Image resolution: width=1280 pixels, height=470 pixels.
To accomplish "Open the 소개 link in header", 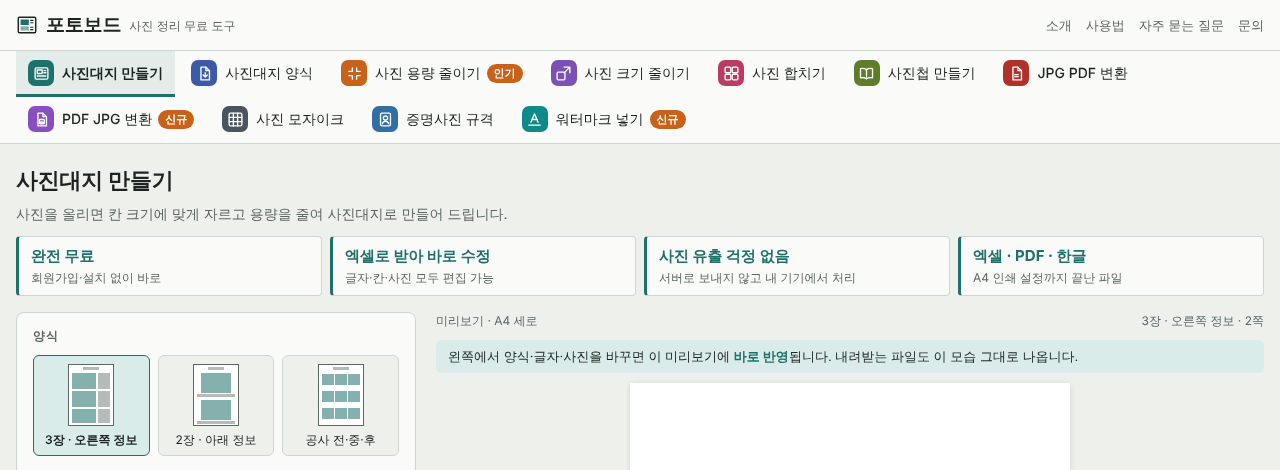I will (1059, 26).
